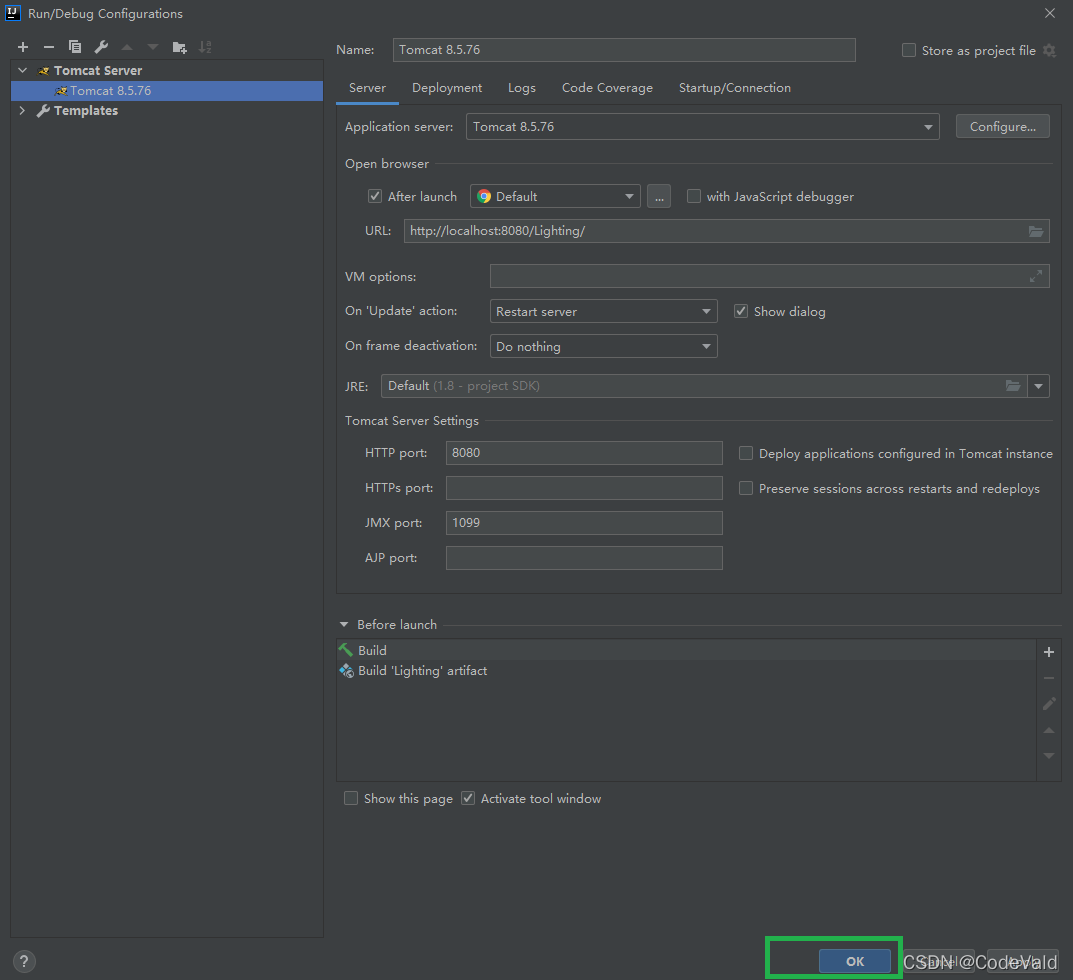Switch to the Deployment tab
This screenshot has width=1073, height=980.
coord(447,88)
